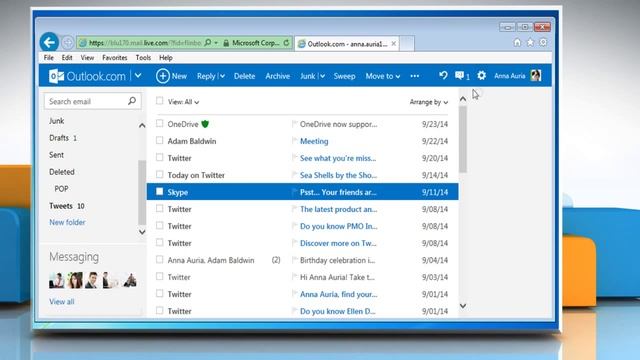Click the Anna Auria profile picture
This screenshot has height=360, width=640.
[x=536, y=76]
